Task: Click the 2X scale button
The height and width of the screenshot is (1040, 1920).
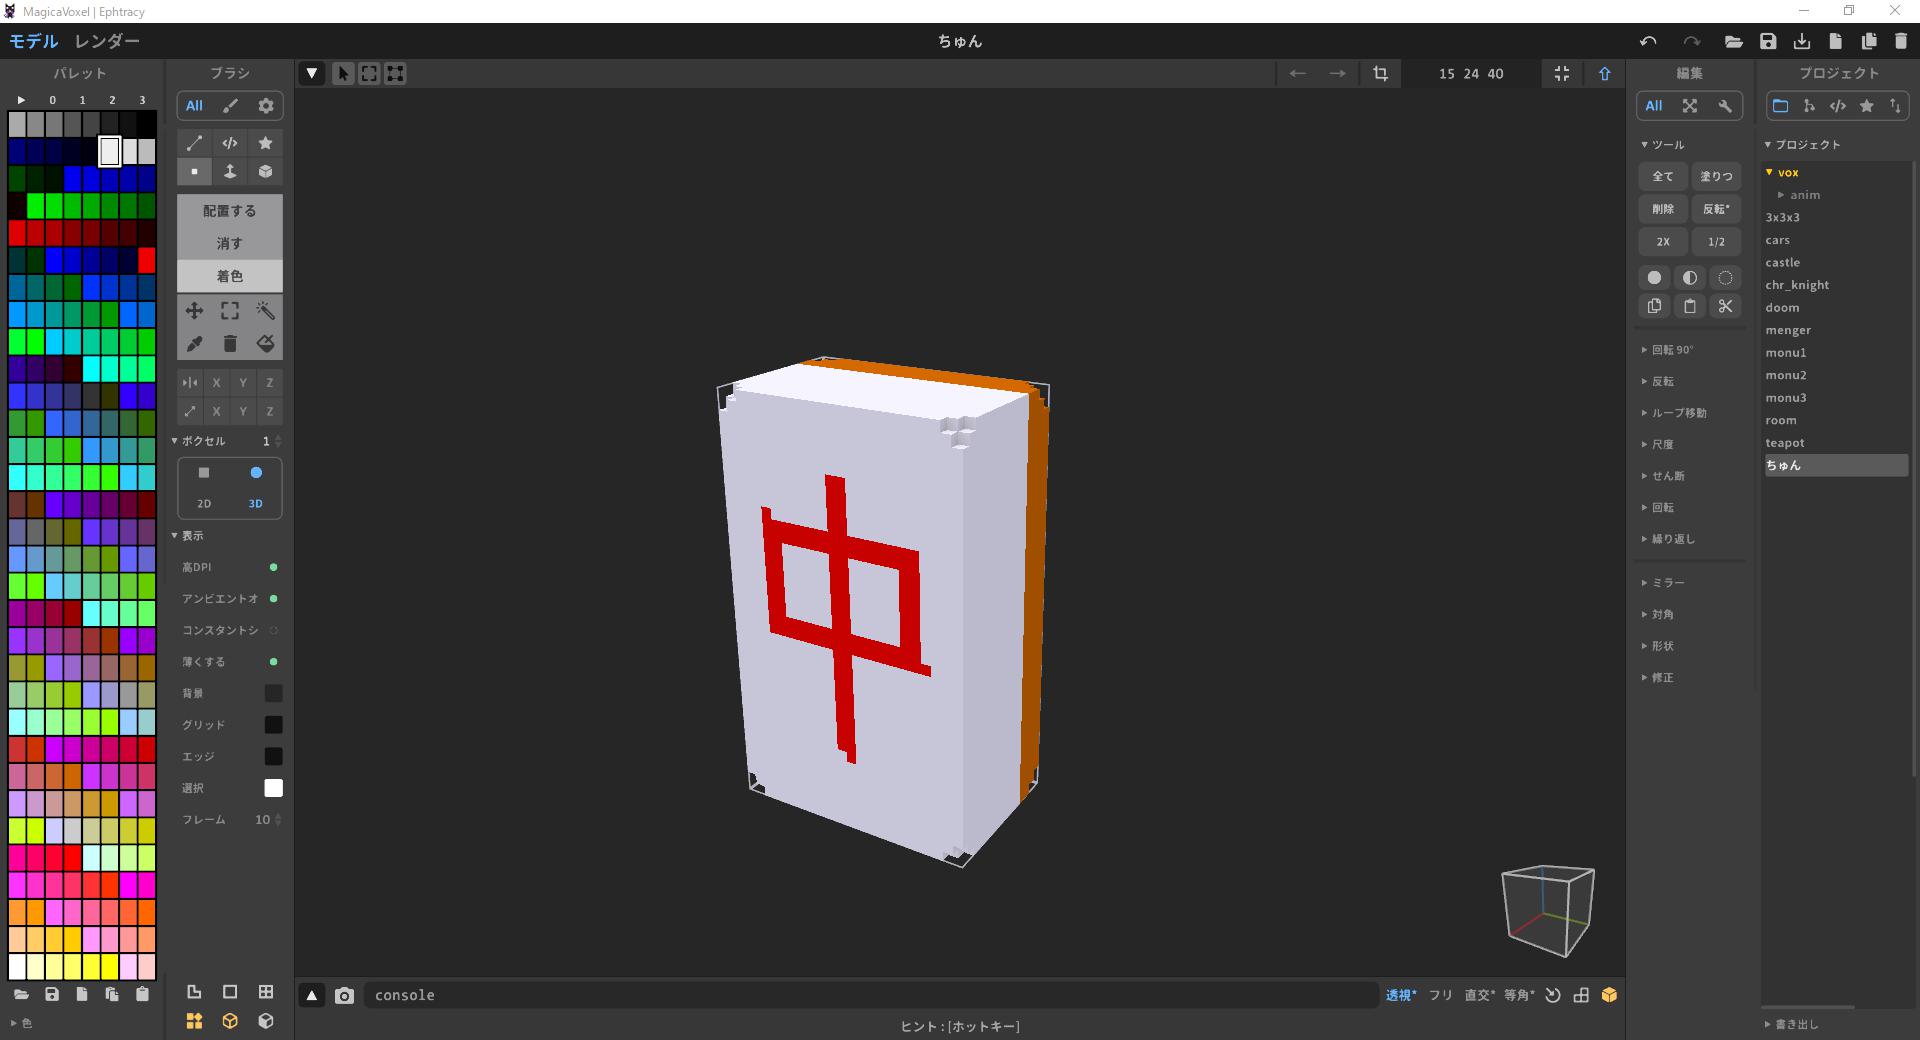Action: [x=1662, y=241]
